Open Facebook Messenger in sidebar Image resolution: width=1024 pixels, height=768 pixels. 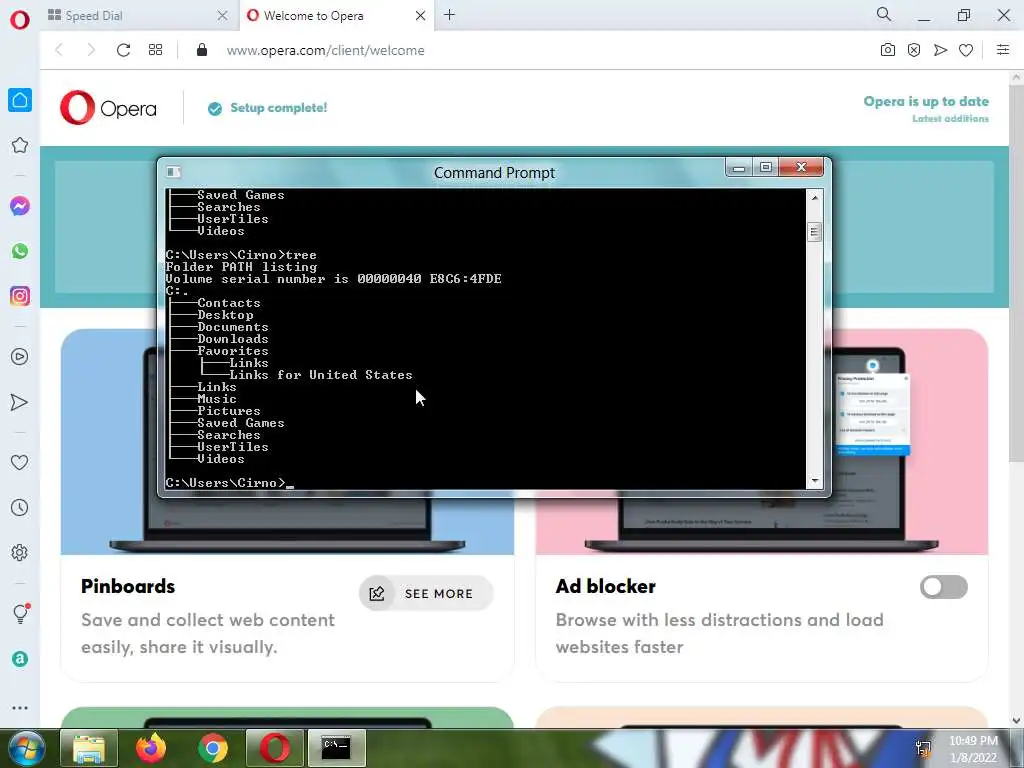pos(20,206)
